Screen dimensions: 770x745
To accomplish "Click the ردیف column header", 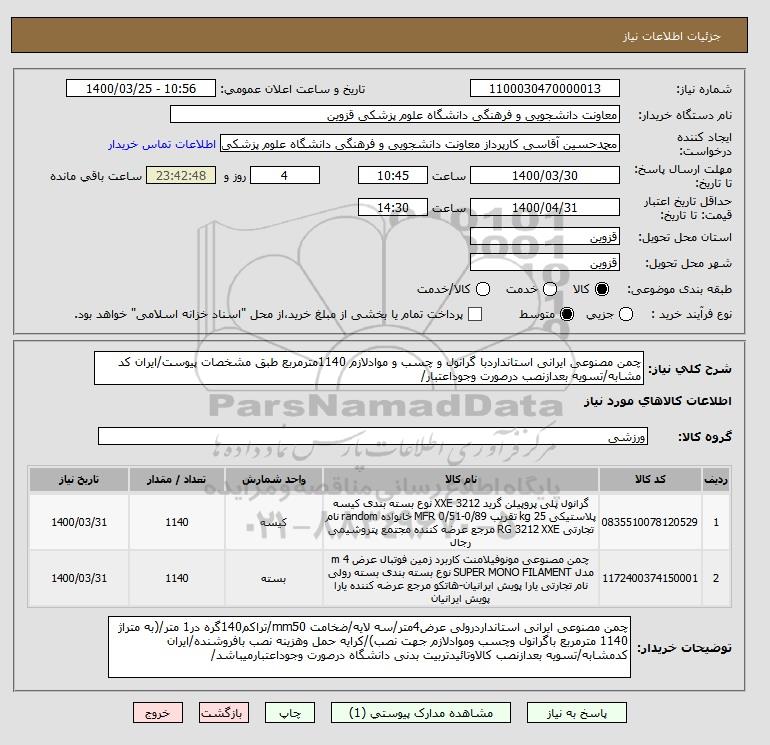I will (716, 479).
